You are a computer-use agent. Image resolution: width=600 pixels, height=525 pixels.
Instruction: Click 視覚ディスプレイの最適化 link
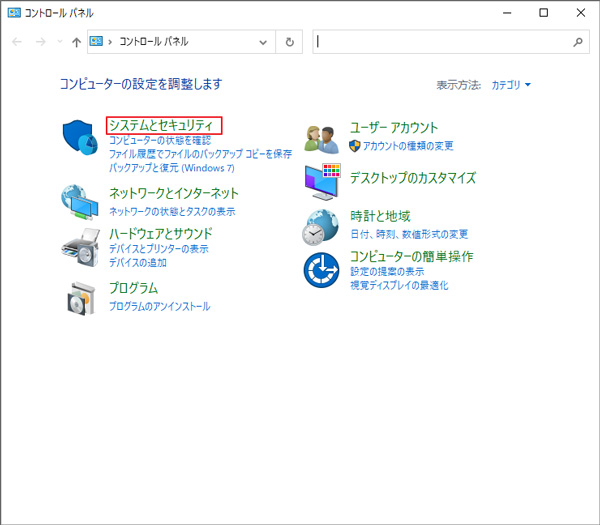399,285
